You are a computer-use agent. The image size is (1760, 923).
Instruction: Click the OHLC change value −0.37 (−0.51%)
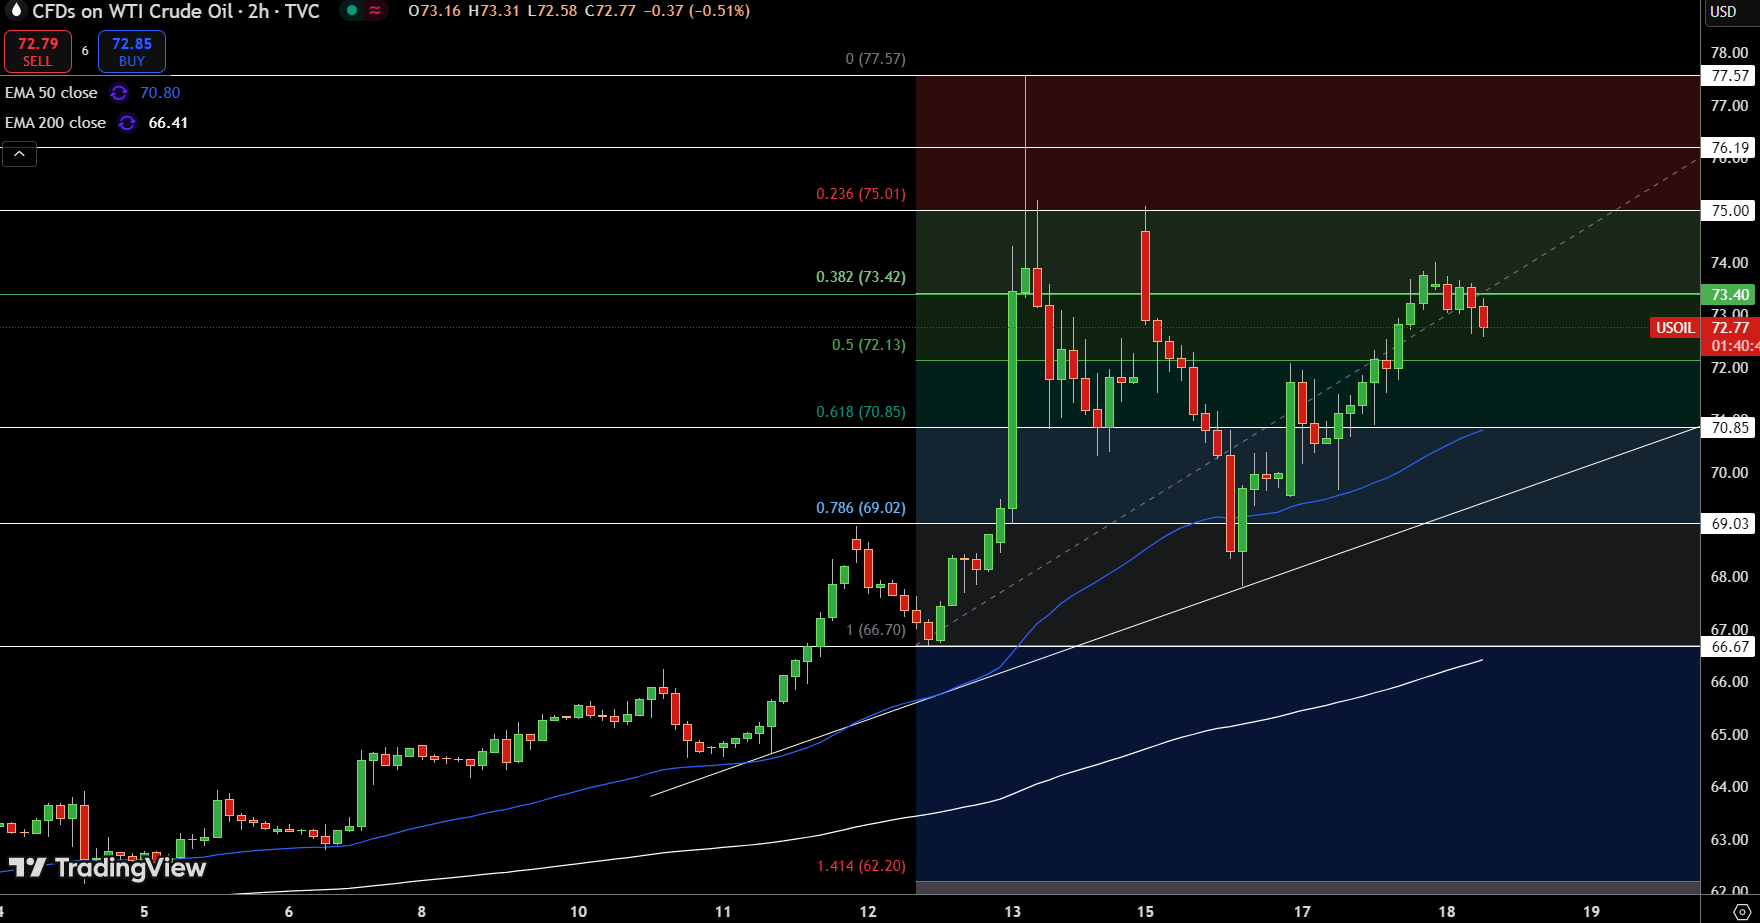(x=696, y=11)
